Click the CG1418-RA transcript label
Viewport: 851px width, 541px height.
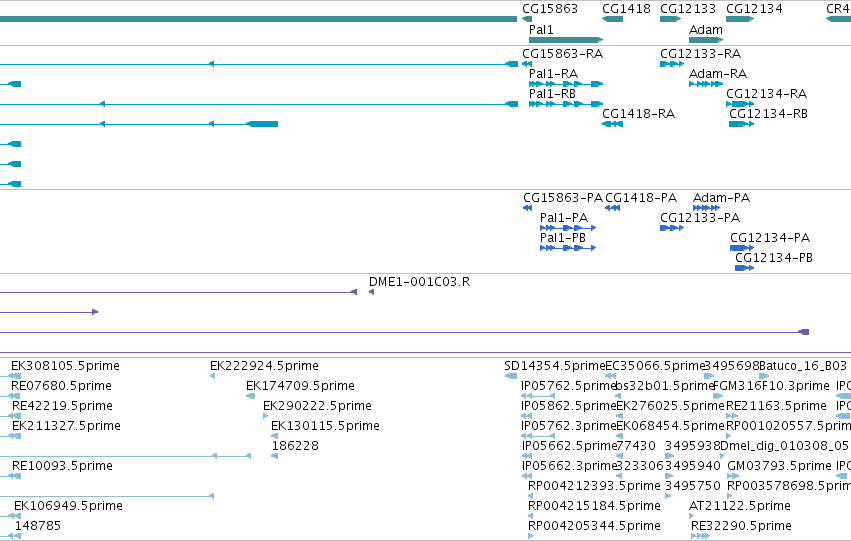click(638, 114)
